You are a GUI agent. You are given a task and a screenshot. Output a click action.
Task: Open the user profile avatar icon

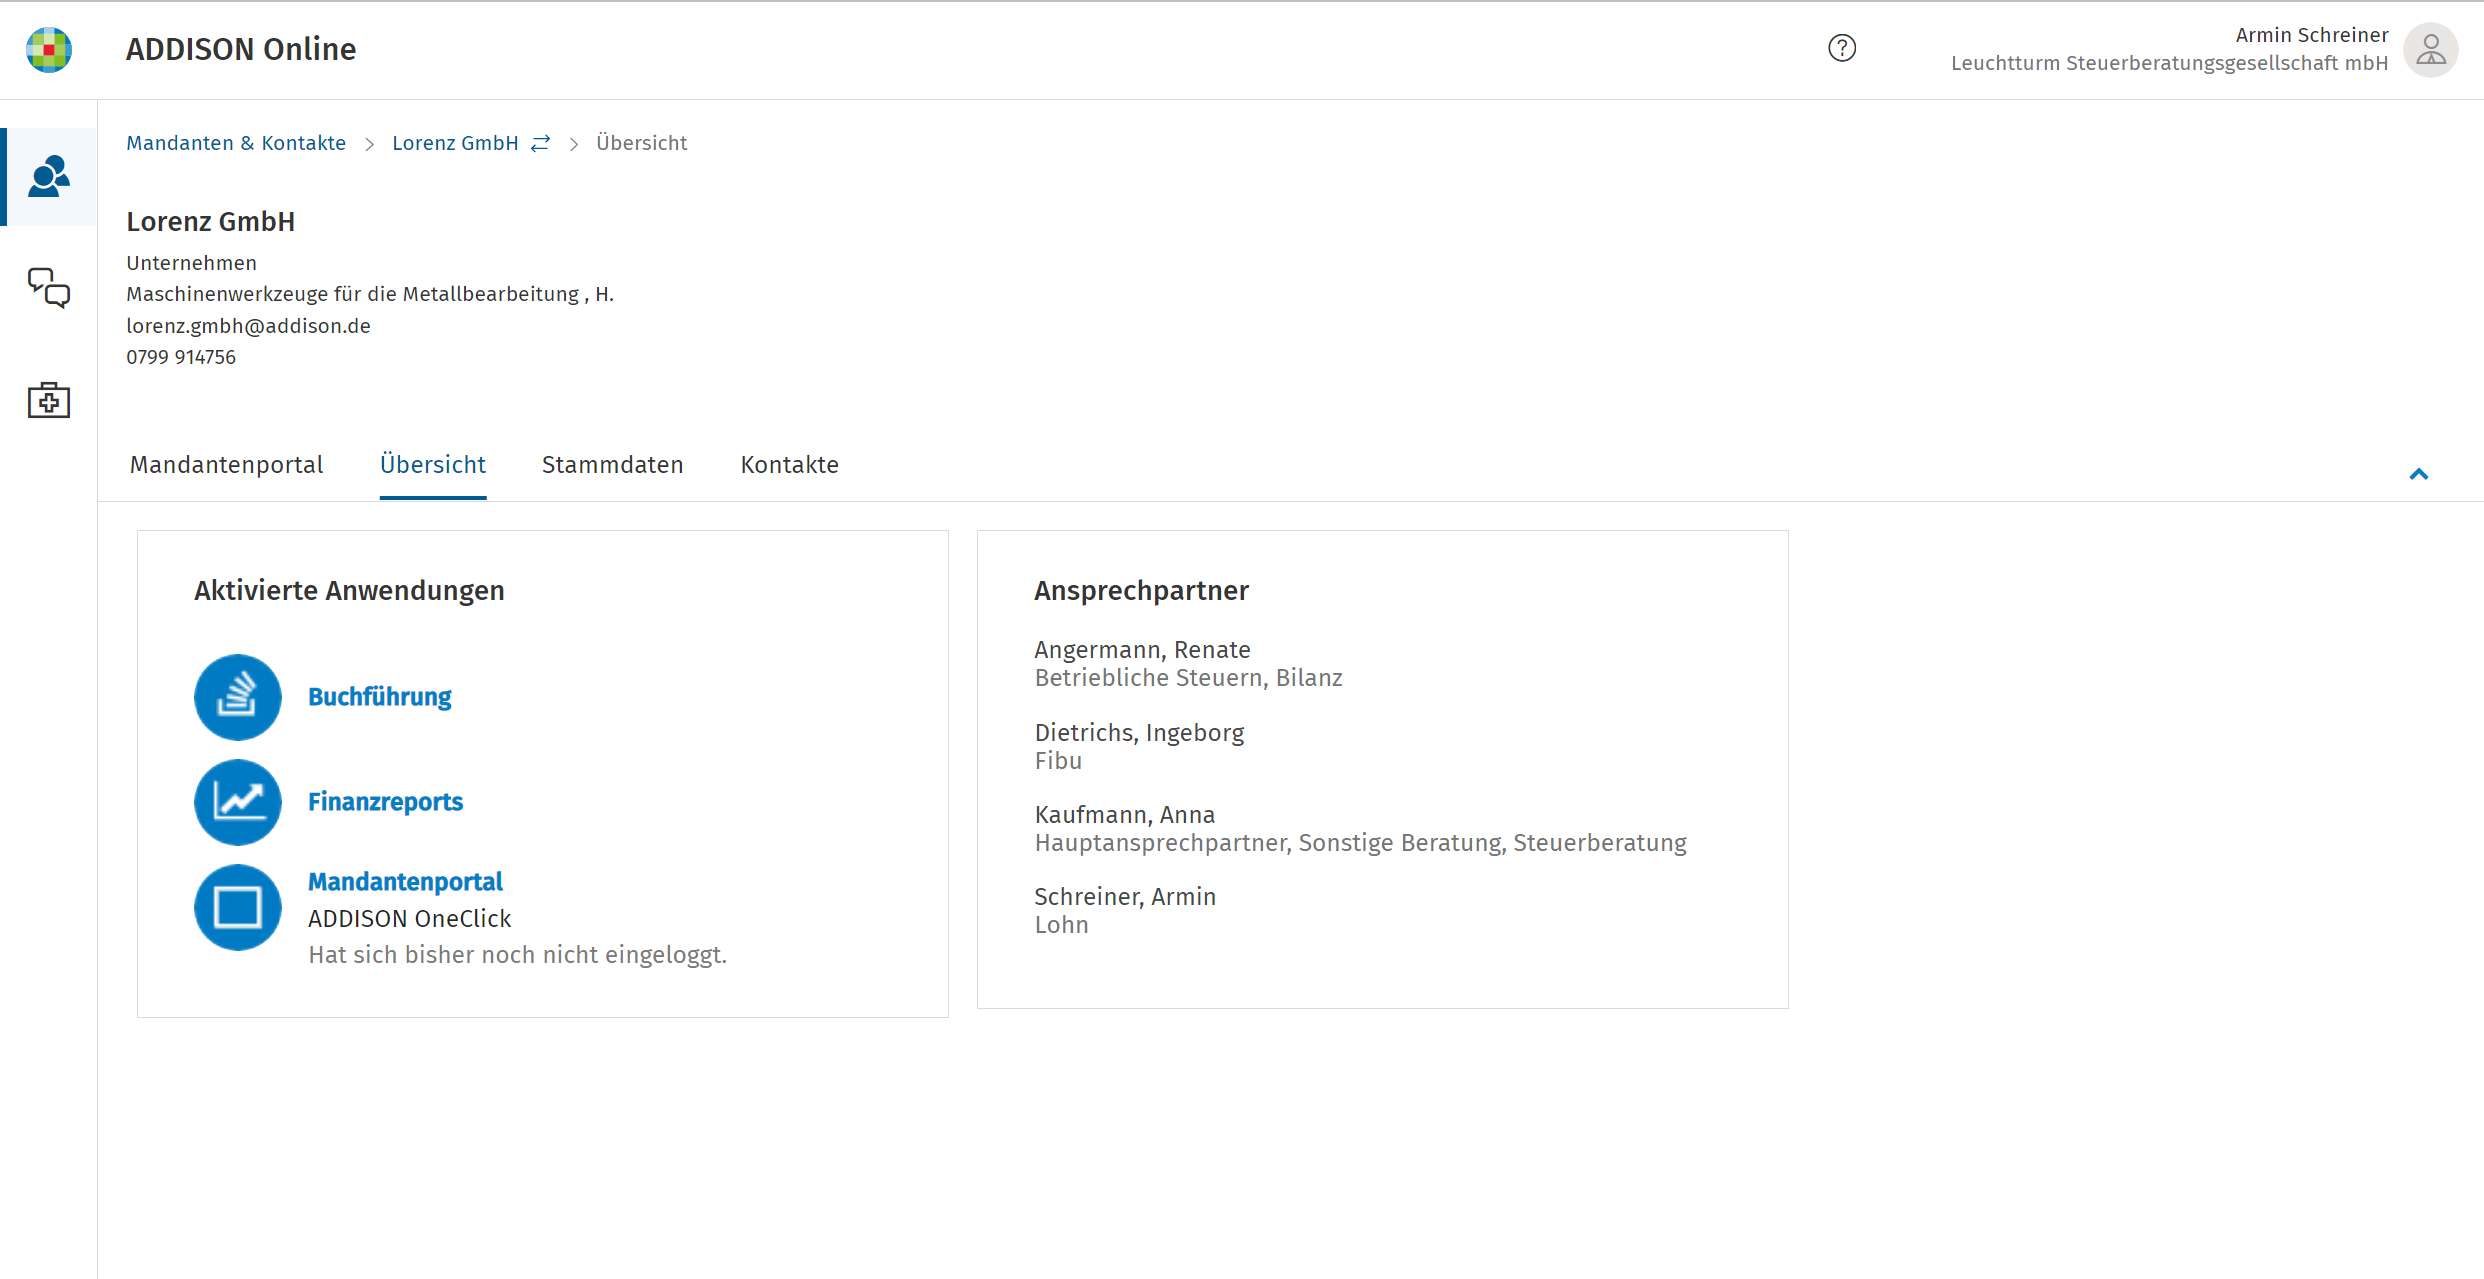coord(2430,49)
